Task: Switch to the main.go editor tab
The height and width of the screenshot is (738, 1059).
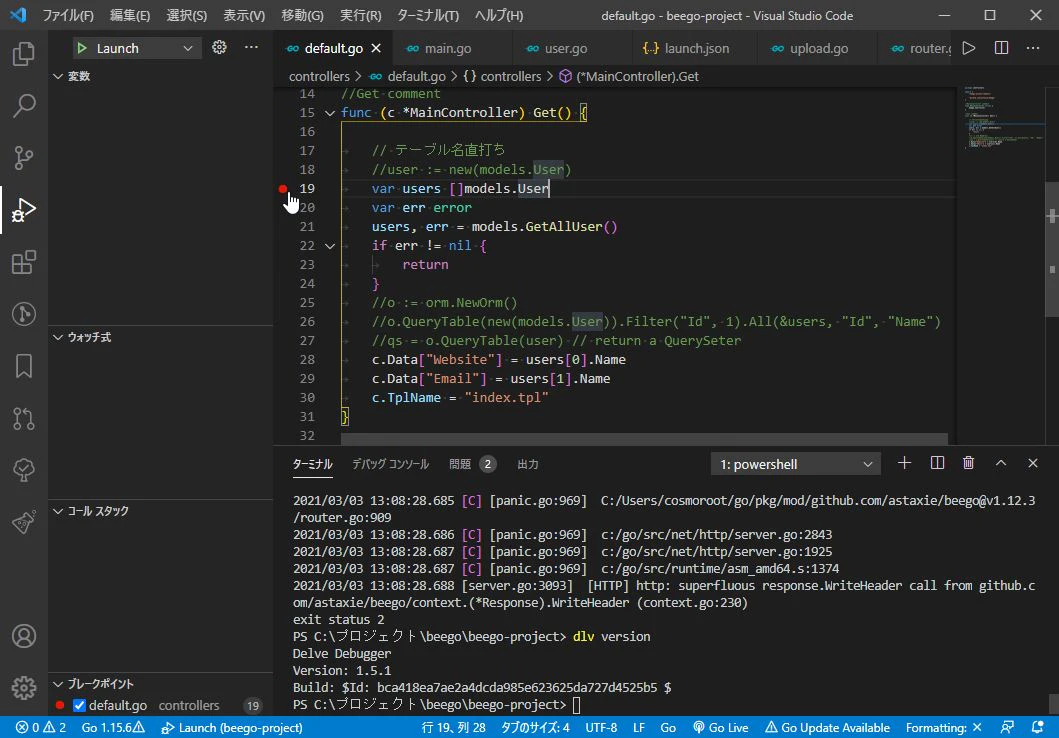Action: pos(448,48)
